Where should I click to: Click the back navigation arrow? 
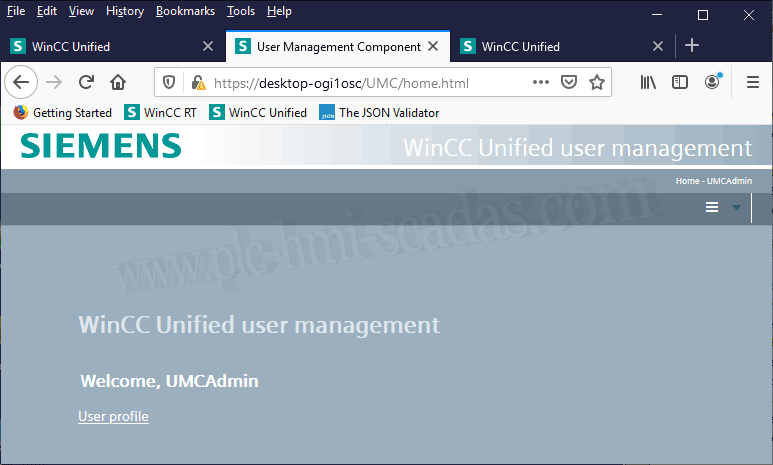point(22,82)
